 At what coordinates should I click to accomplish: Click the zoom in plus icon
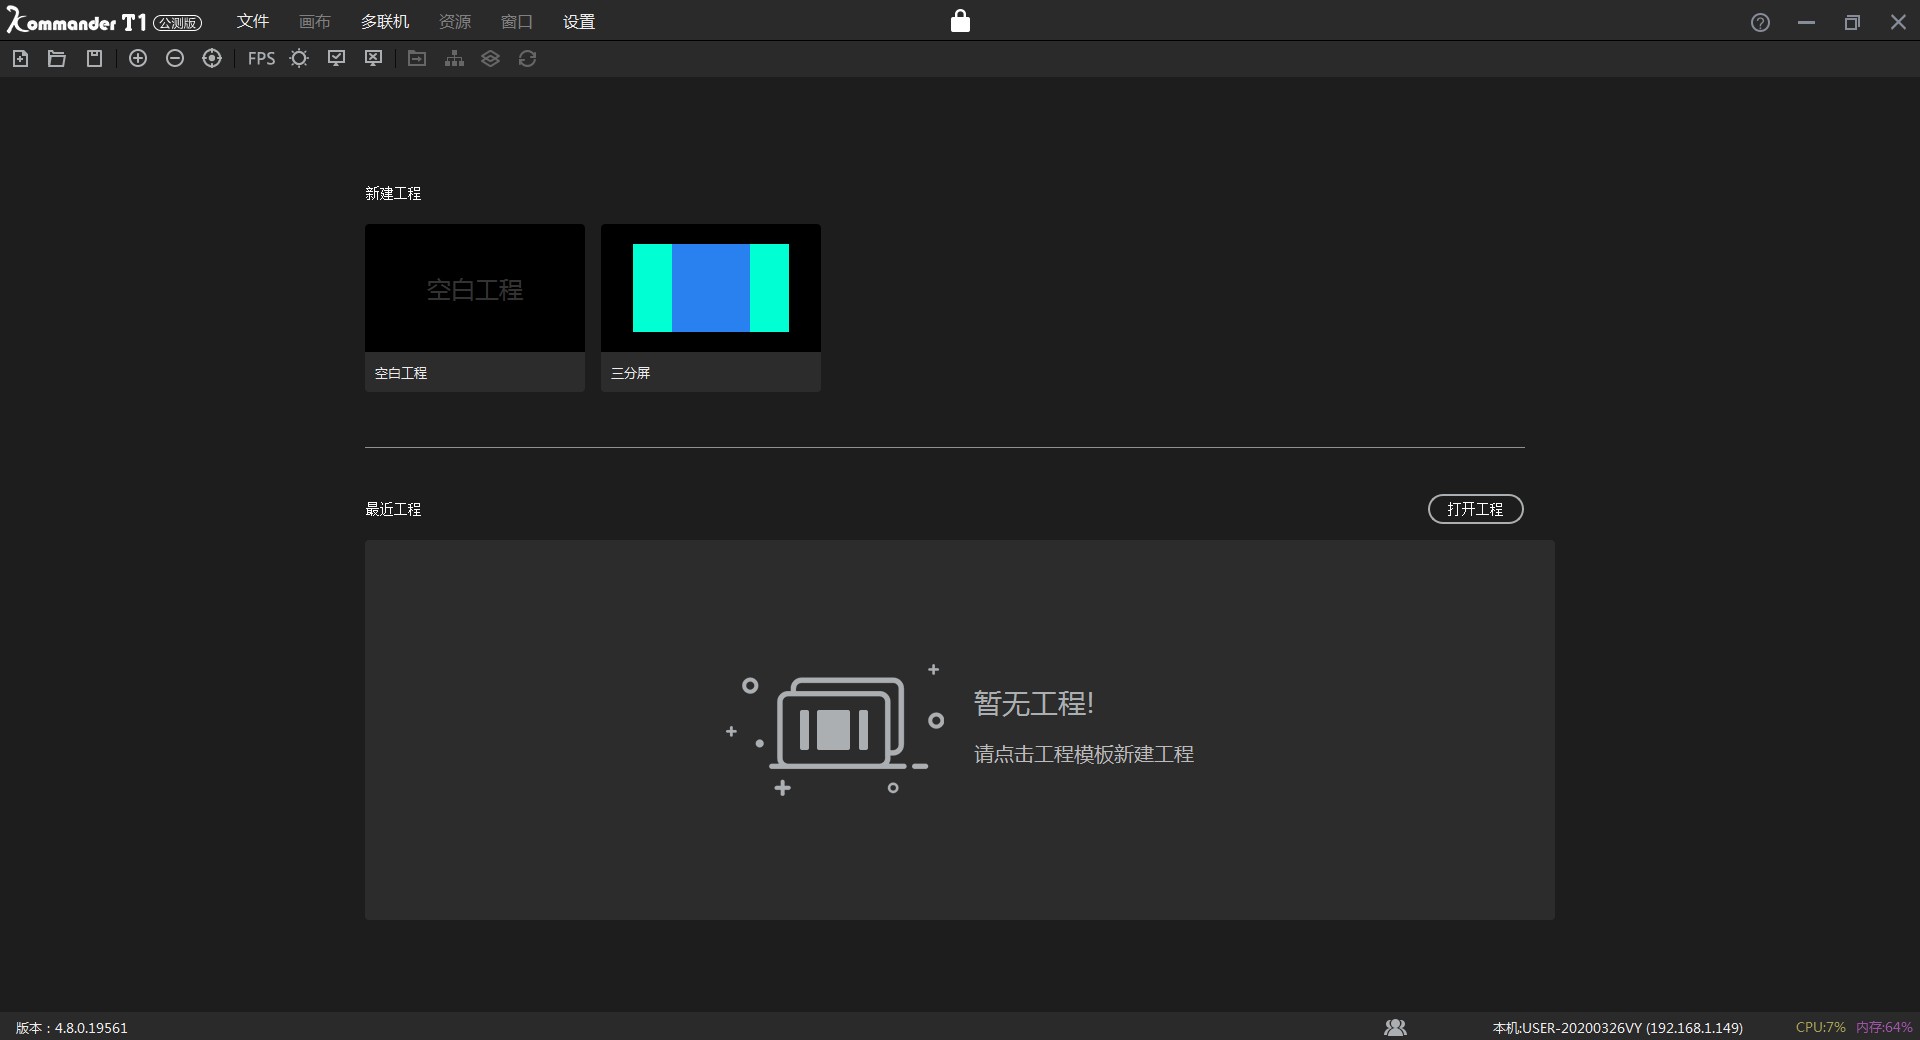point(138,59)
